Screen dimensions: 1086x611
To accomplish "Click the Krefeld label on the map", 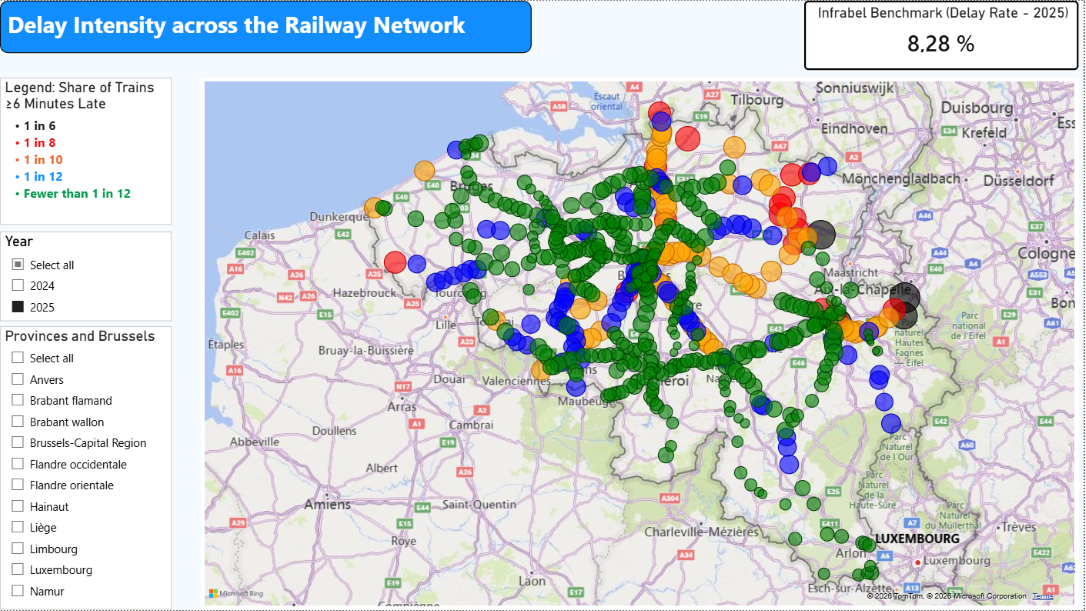I will pos(983,132).
